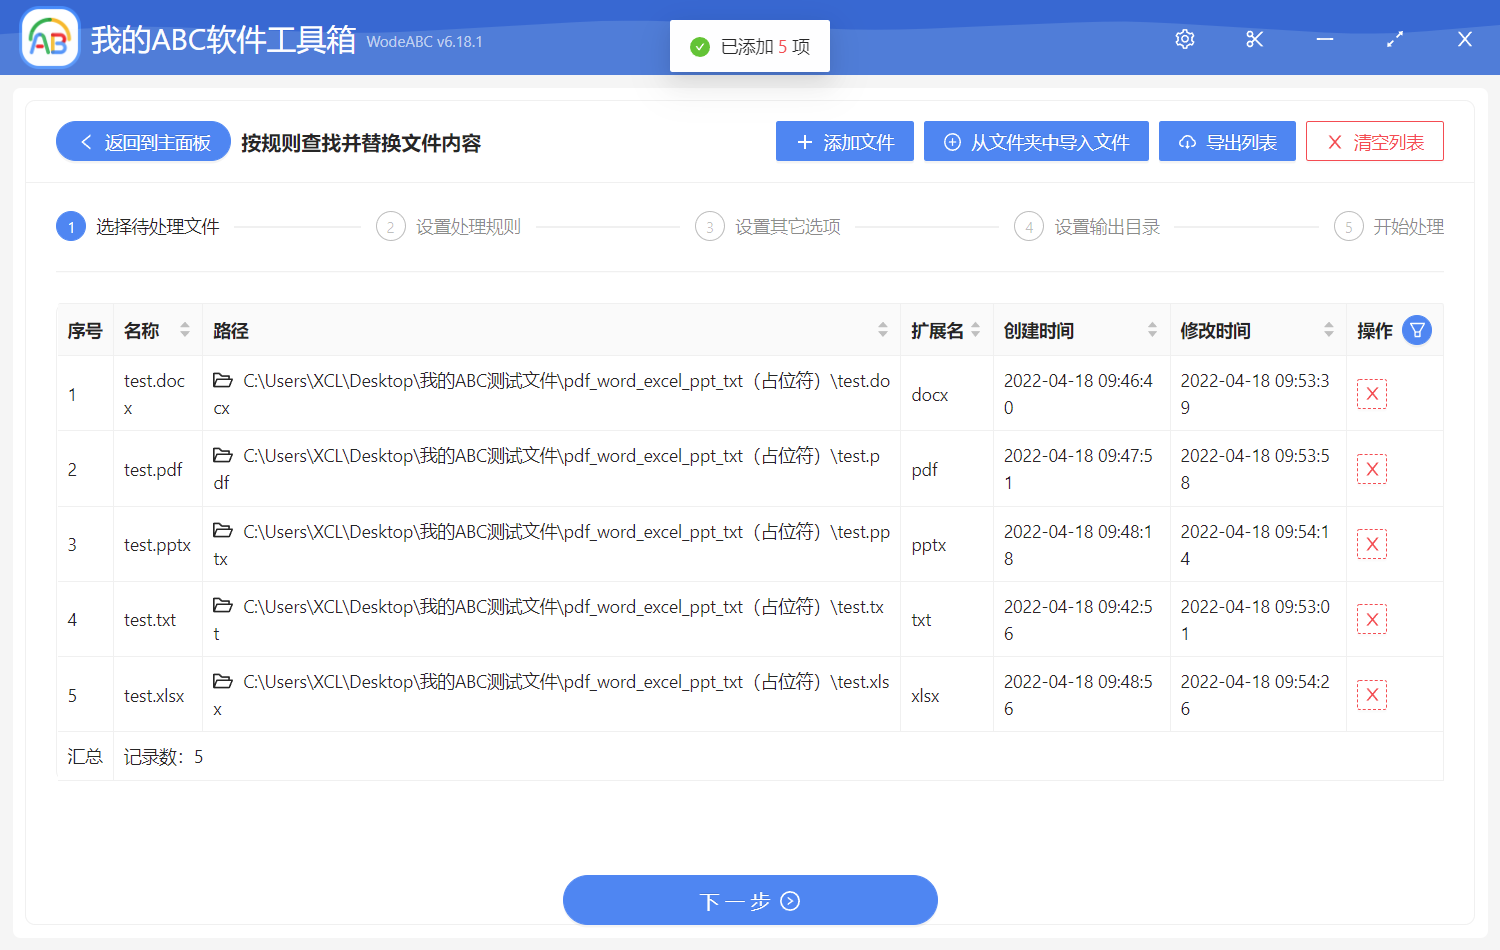Sort files by 修改时间
1500x950 pixels.
(x=1328, y=329)
